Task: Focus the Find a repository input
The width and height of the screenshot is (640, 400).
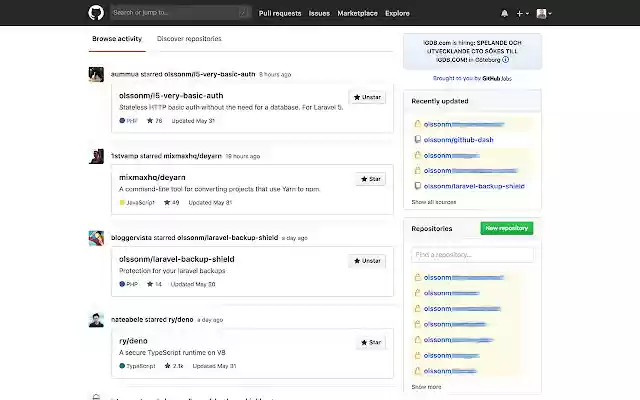Action: 472,255
